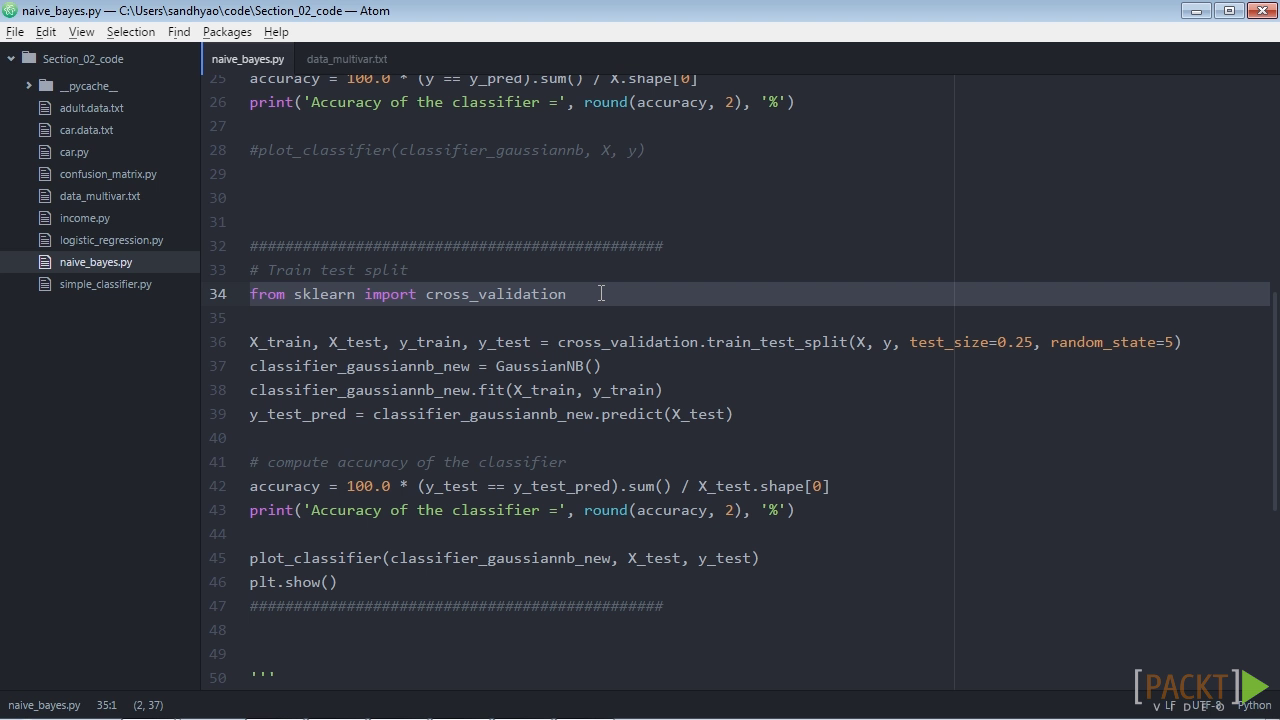Open logistic_regression.py from the tree
1280x720 pixels.
(111, 240)
